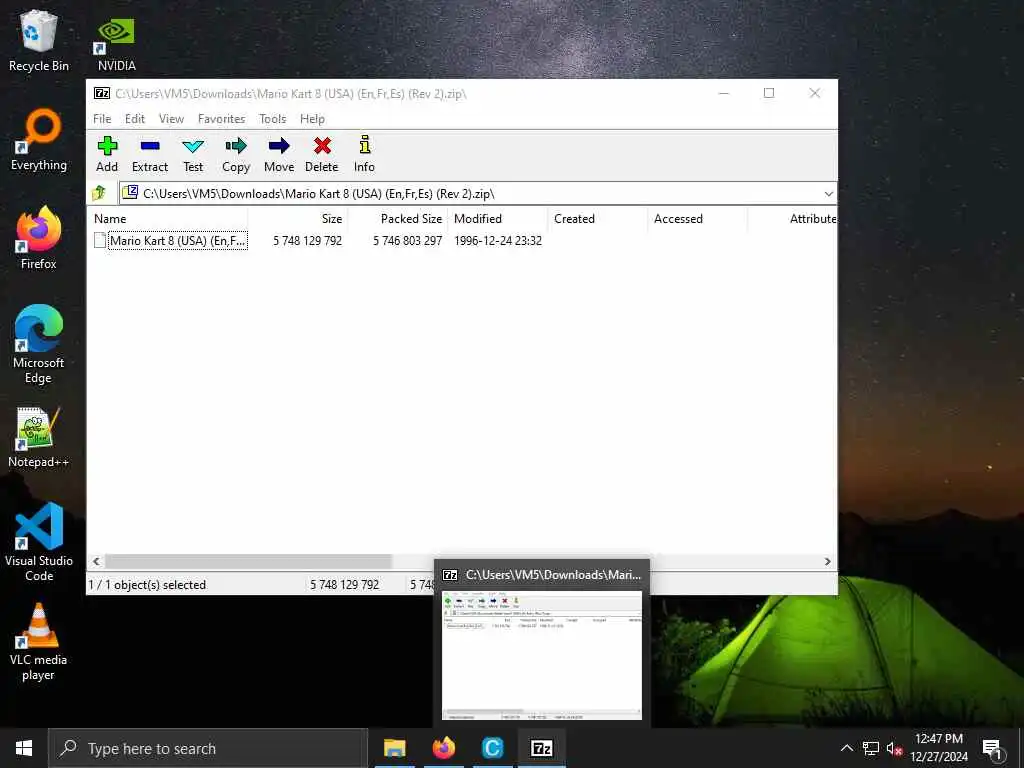The height and width of the screenshot is (768, 1024).
Task: Open Windows Start menu
Action: pyautogui.click(x=24, y=748)
